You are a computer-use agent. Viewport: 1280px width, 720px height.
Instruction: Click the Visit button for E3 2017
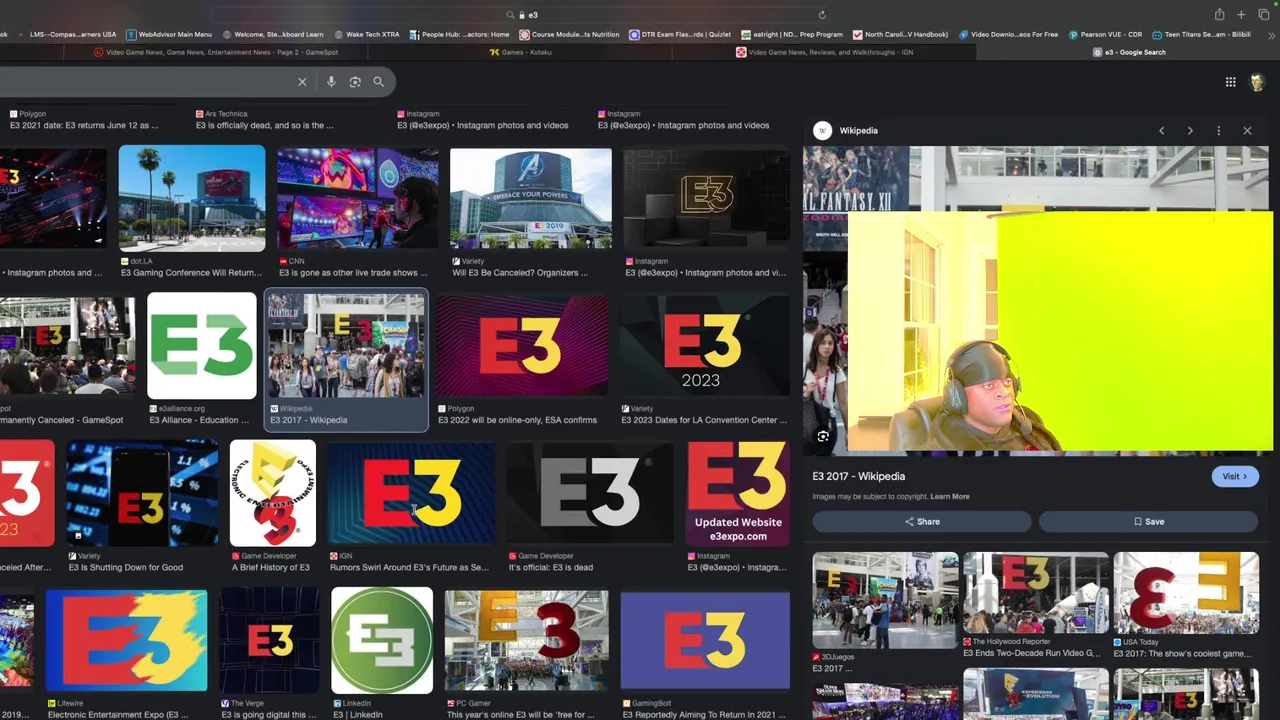1235,476
